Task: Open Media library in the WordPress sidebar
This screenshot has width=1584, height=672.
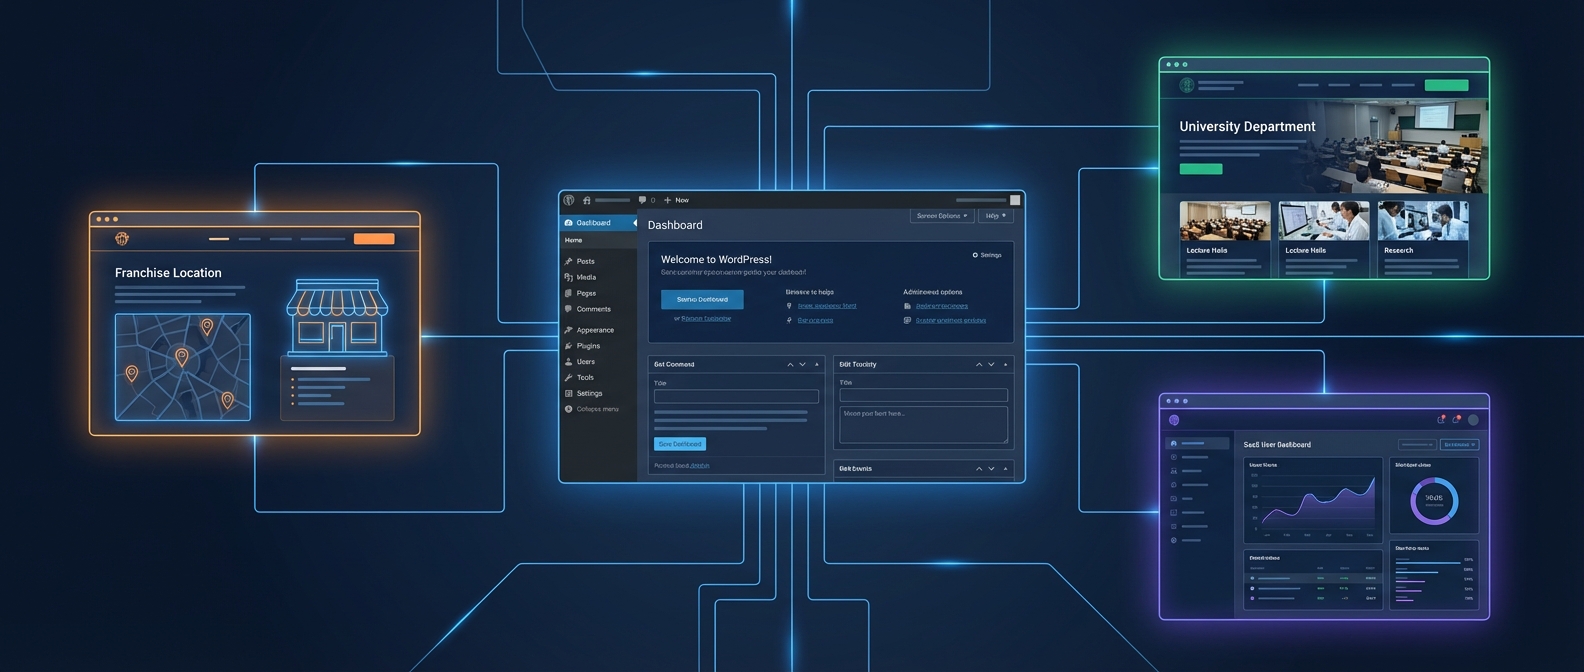Action: pyautogui.click(x=586, y=277)
